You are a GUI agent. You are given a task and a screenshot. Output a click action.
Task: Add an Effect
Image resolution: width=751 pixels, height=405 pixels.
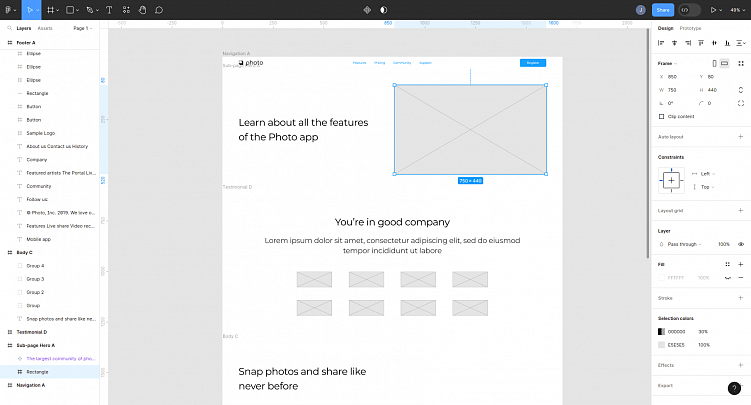(x=740, y=365)
